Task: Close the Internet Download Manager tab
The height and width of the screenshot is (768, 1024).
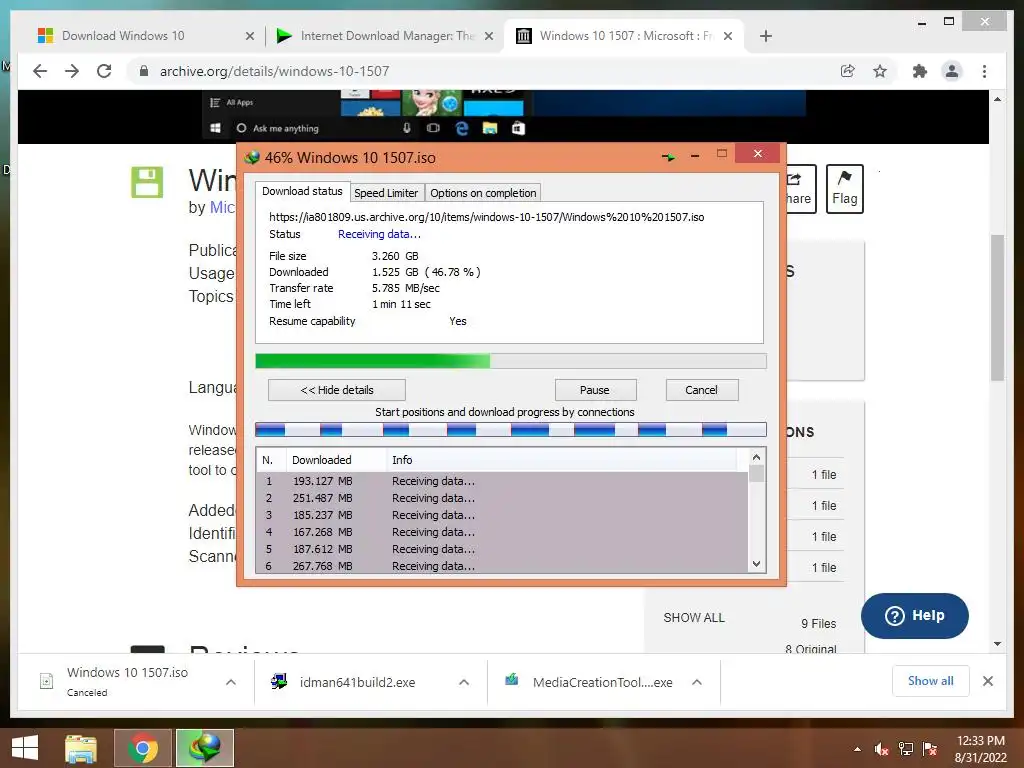Action: (x=488, y=37)
